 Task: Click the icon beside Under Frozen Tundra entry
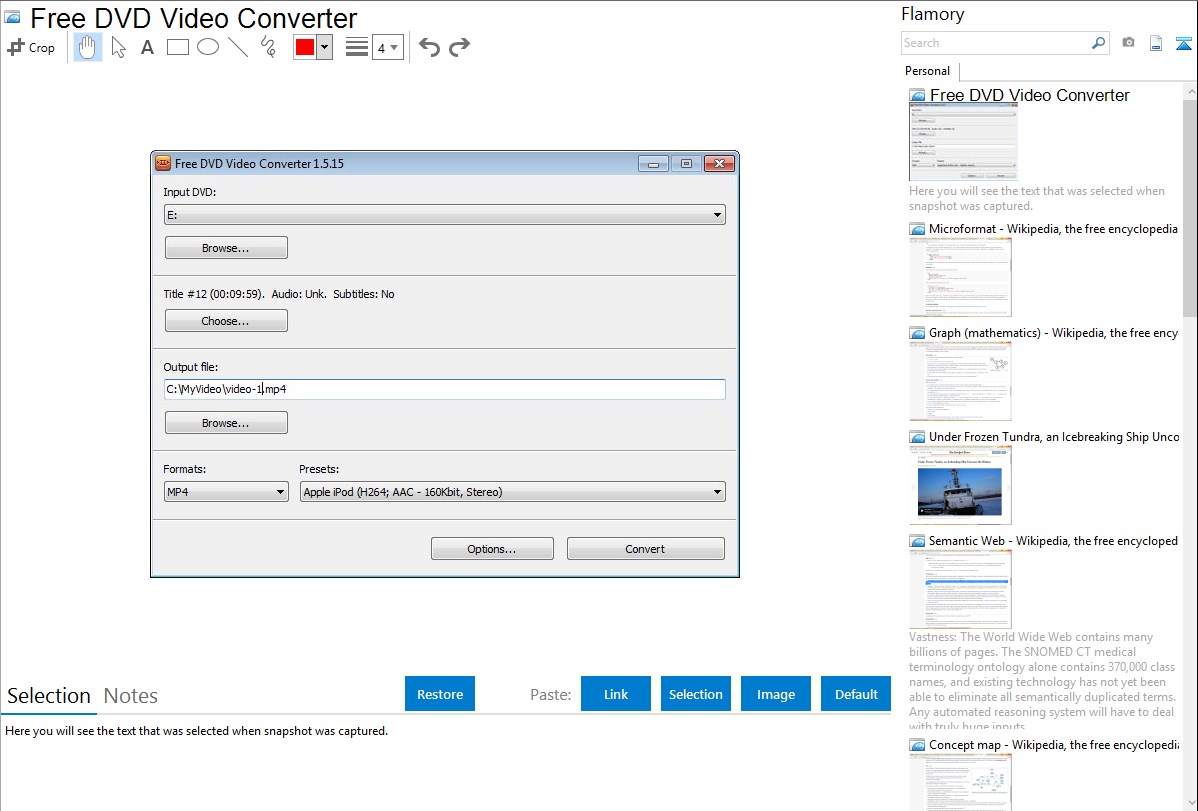coord(917,437)
